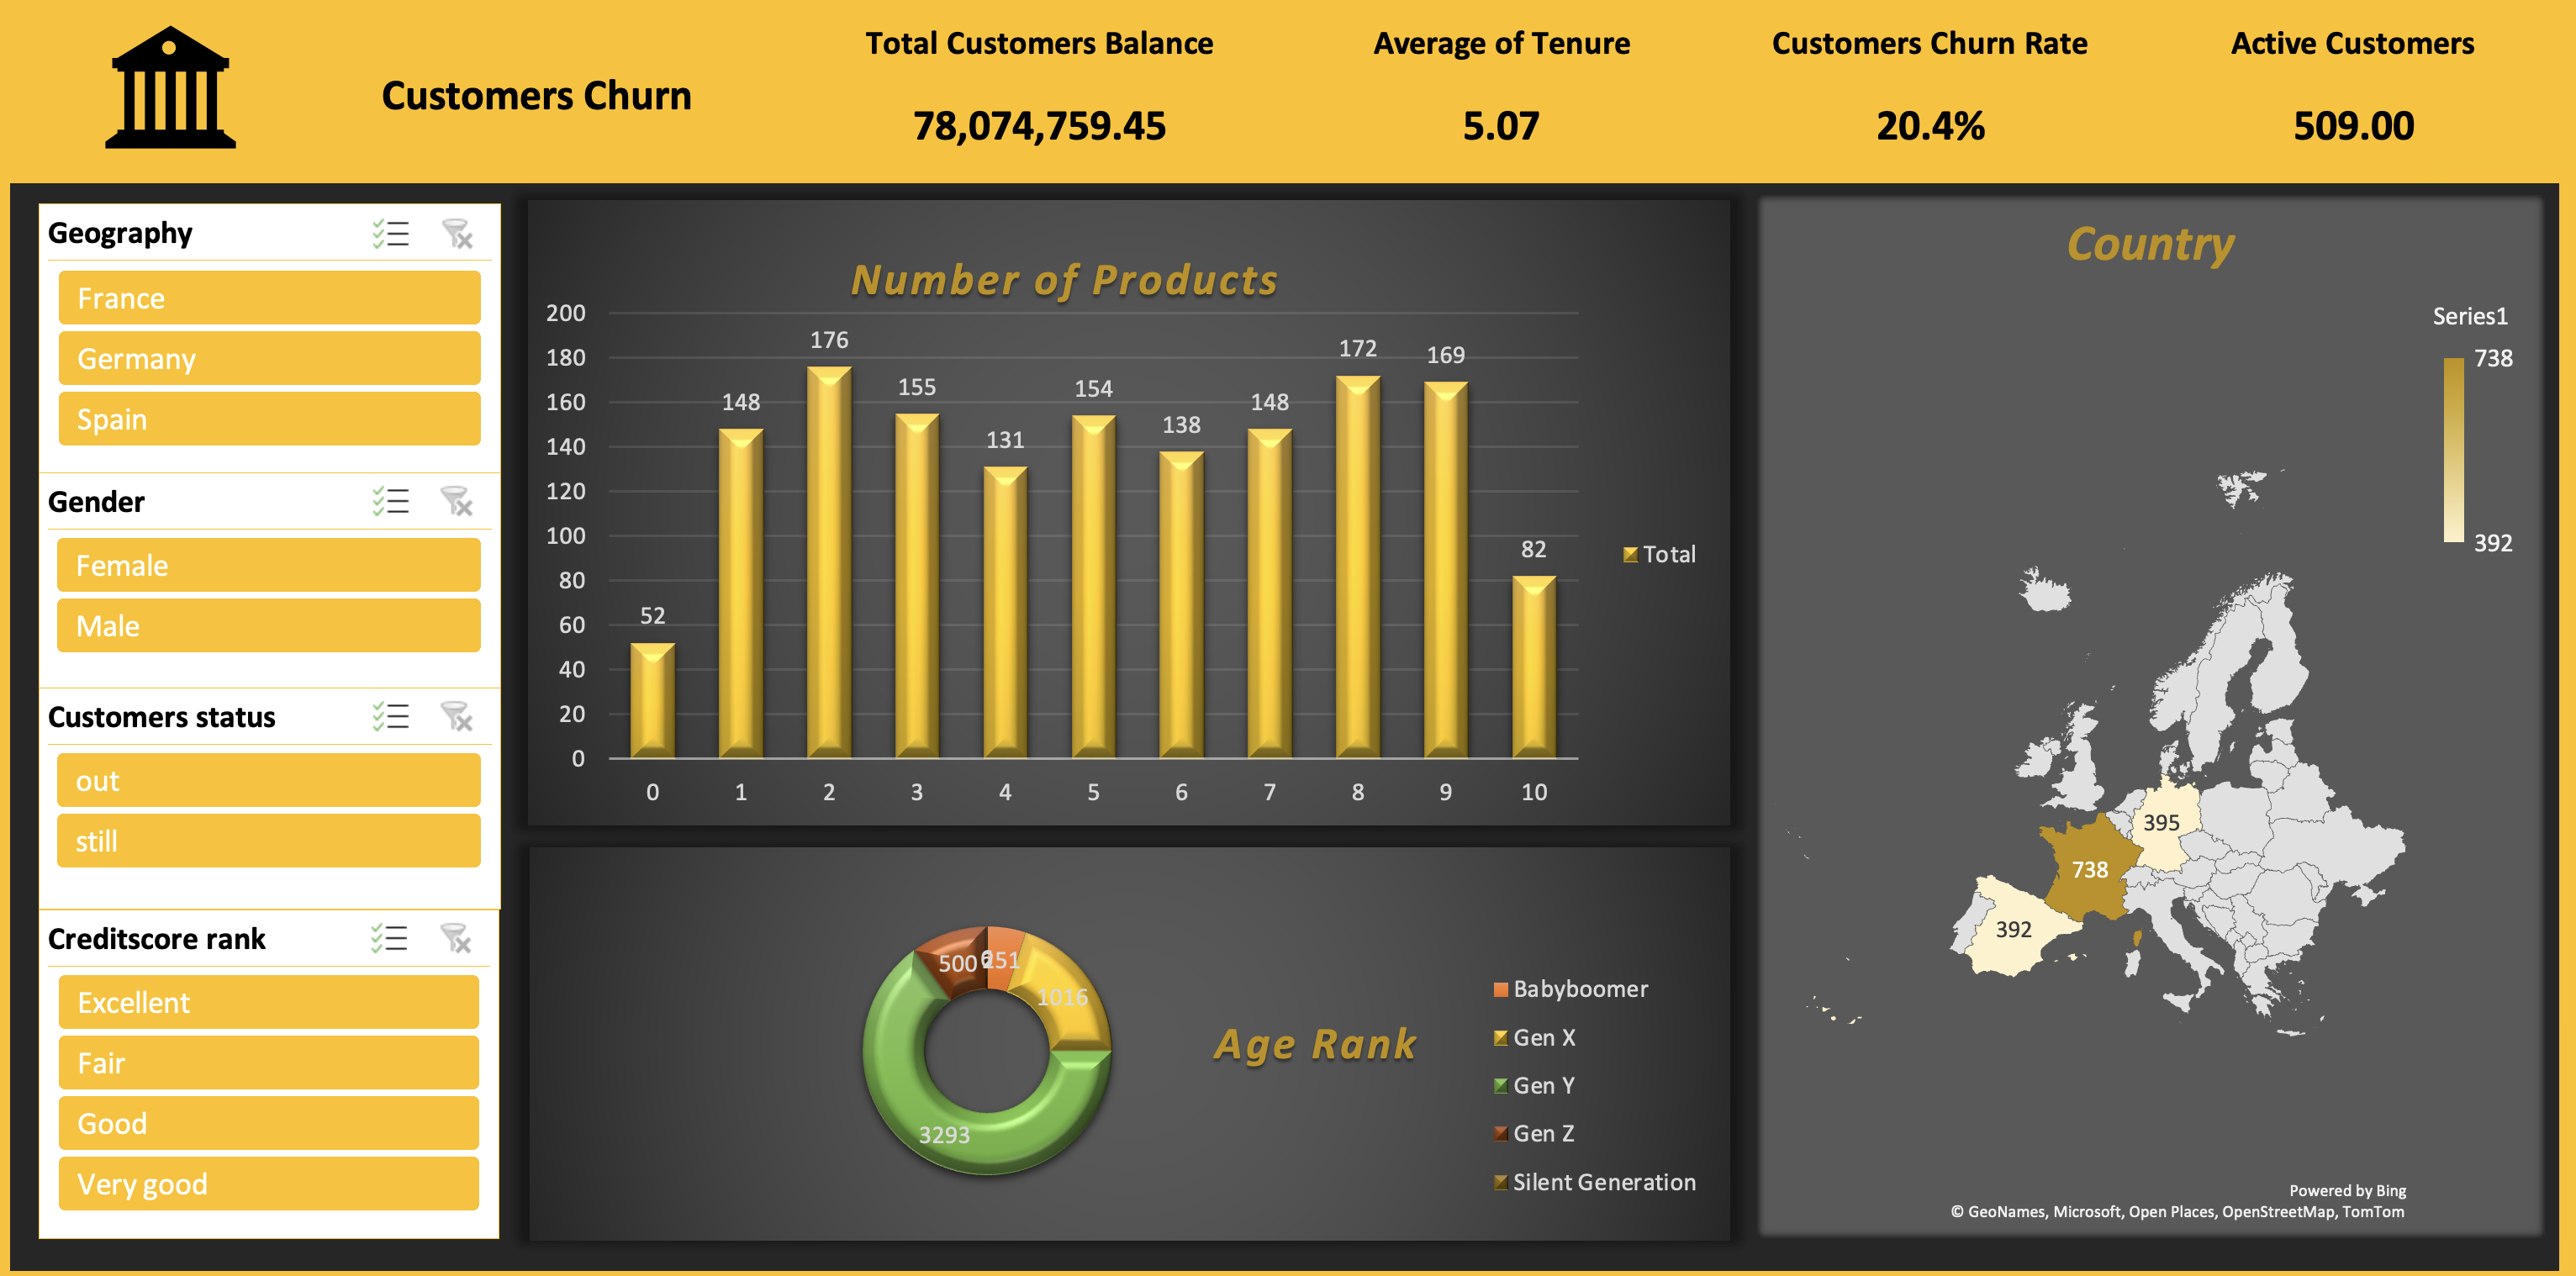Viewport: 2576px width, 1276px height.
Task: Filter by Good credit score
Action: tap(269, 1123)
